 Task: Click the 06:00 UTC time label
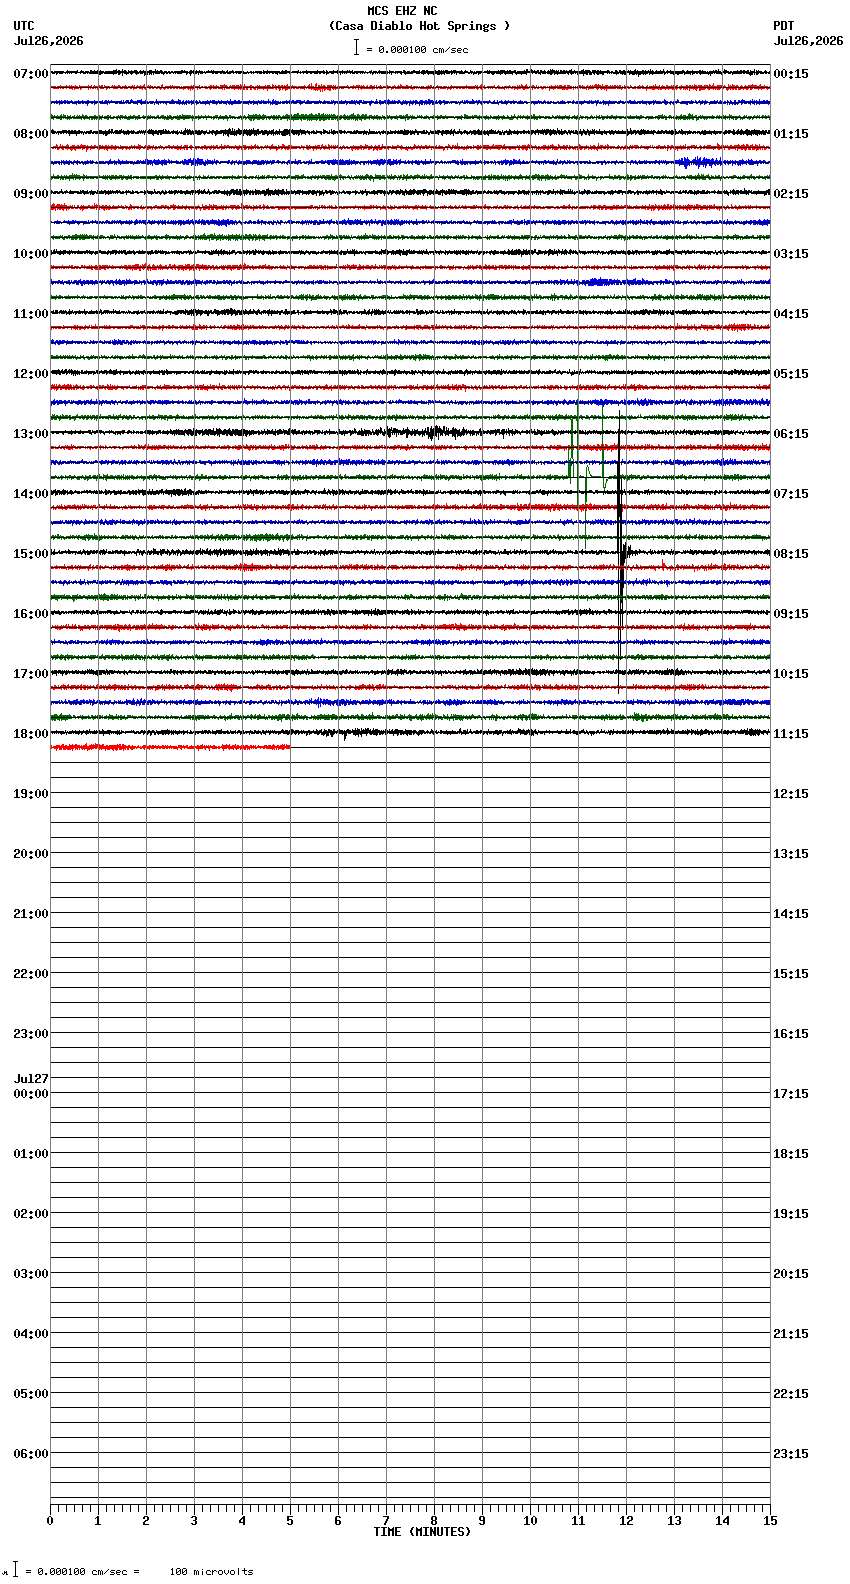coord(31,1454)
